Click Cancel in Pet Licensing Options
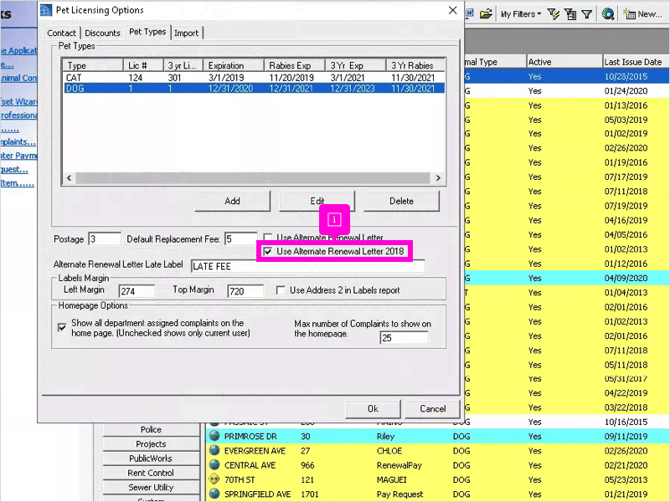670x502 pixels. click(x=432, y=409)
